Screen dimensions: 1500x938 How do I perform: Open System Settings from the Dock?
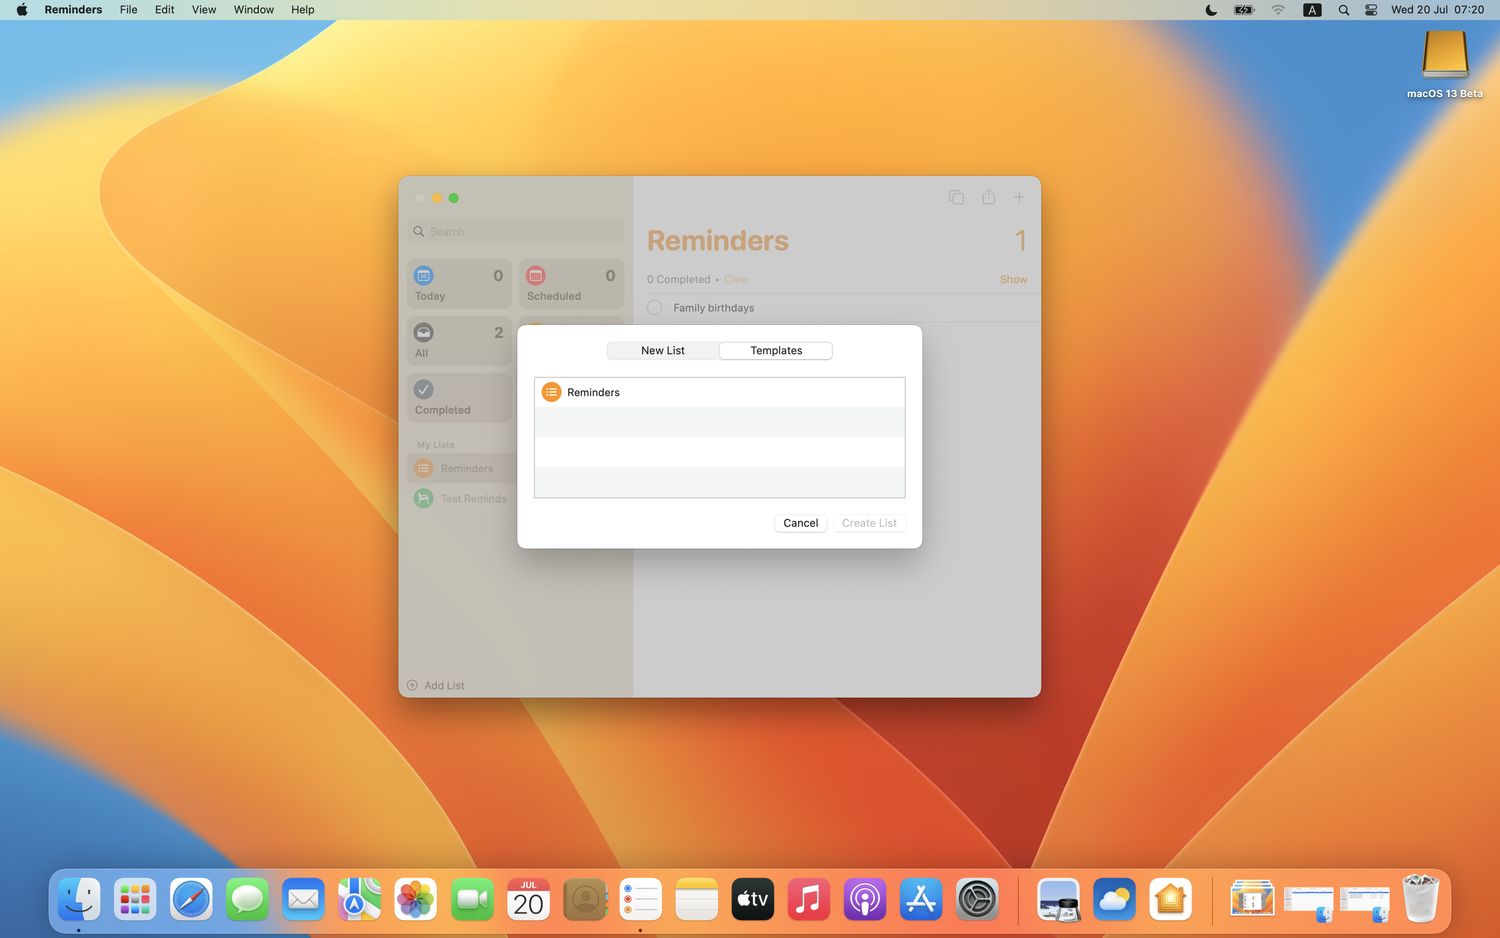tap(977, 900)
